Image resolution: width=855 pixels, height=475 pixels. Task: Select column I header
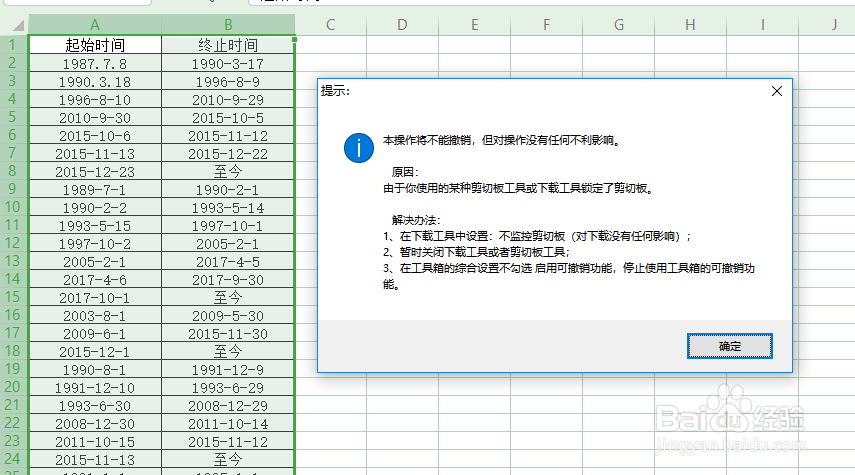pyautogui.click(x=762, y=25)
